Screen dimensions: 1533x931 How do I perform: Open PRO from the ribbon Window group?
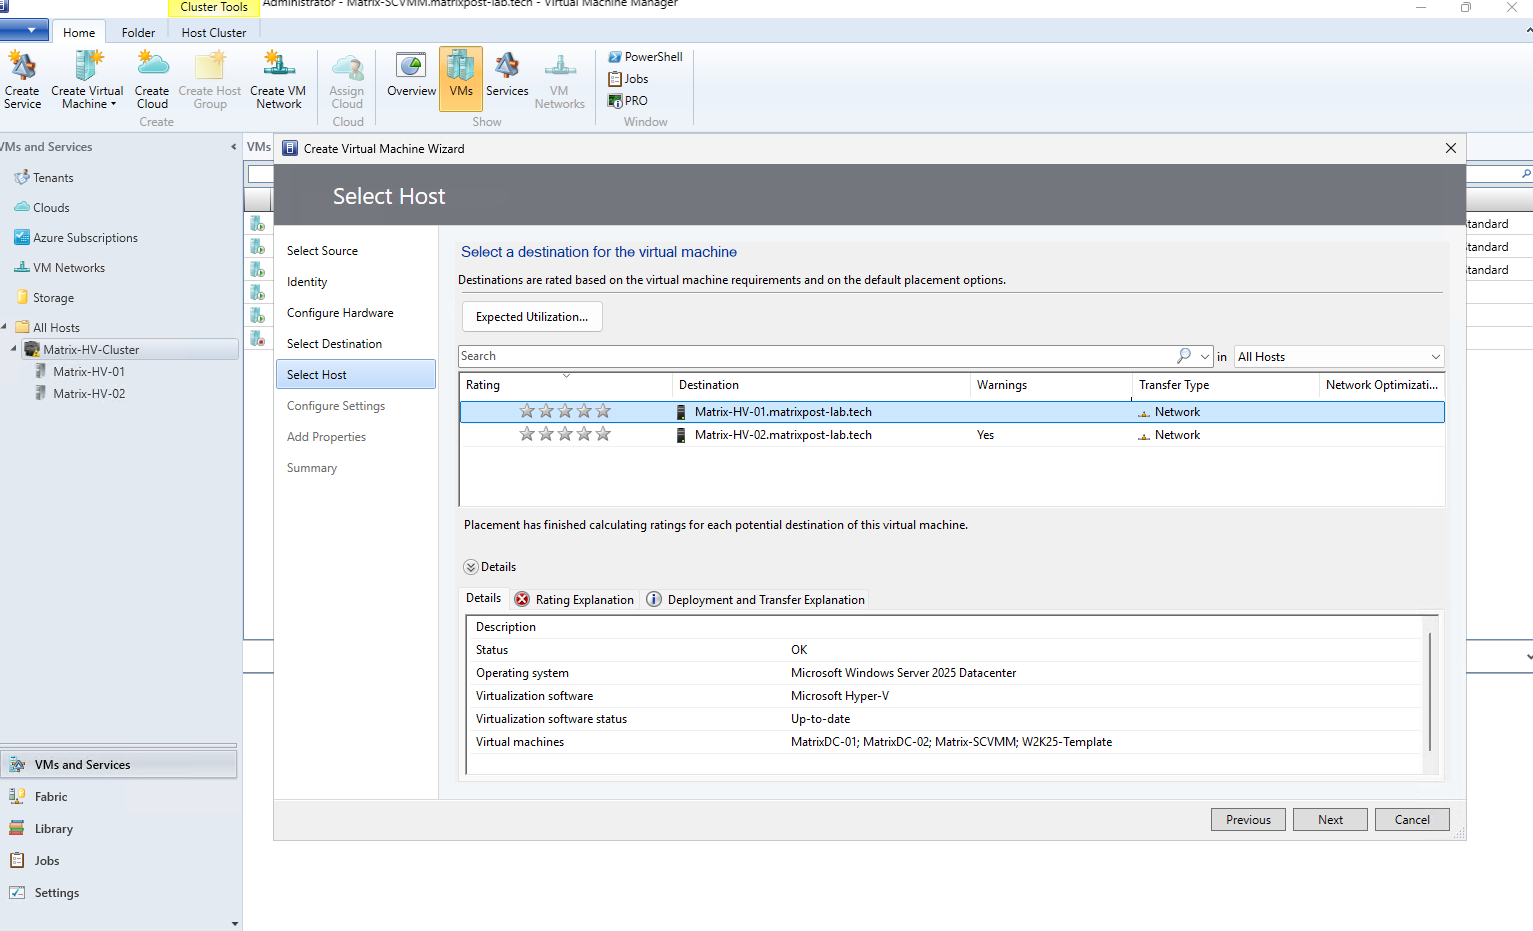point(627,101)
